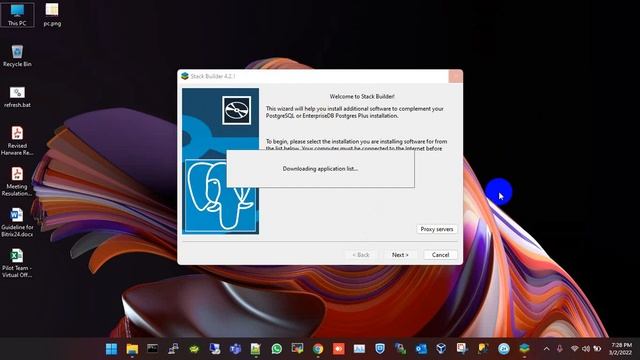Open the Windows Start menu
The image size is (640, 360).
(x=111, y=349)
